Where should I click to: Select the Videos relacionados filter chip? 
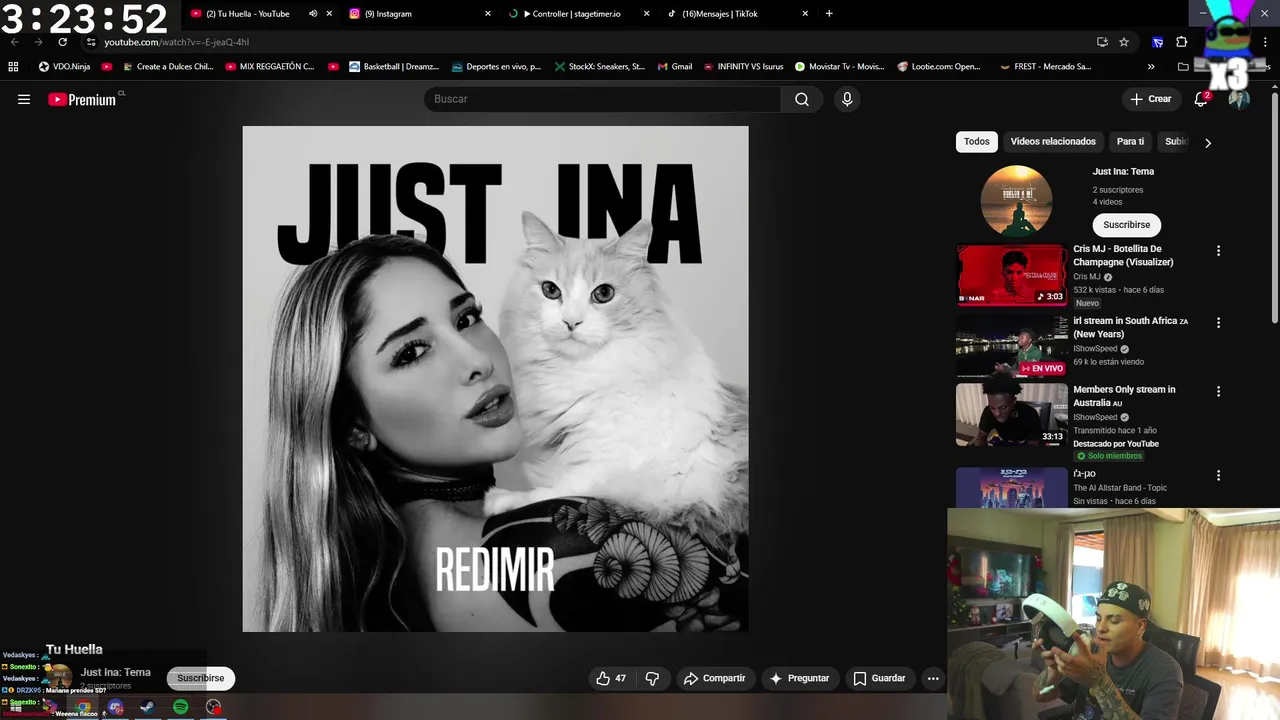[x=1053, y=142]
